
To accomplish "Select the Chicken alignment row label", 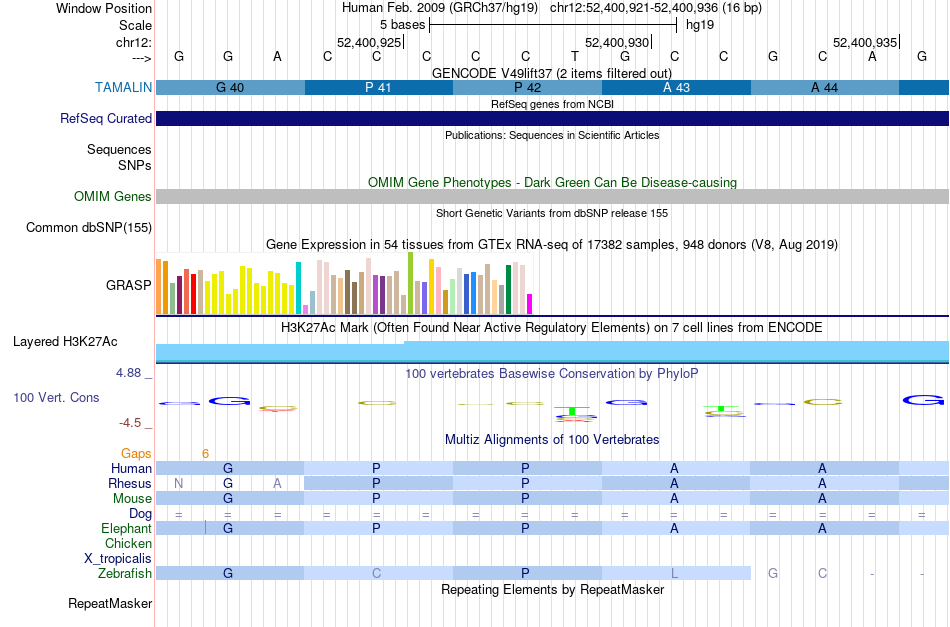I will [x=128, y=543].
